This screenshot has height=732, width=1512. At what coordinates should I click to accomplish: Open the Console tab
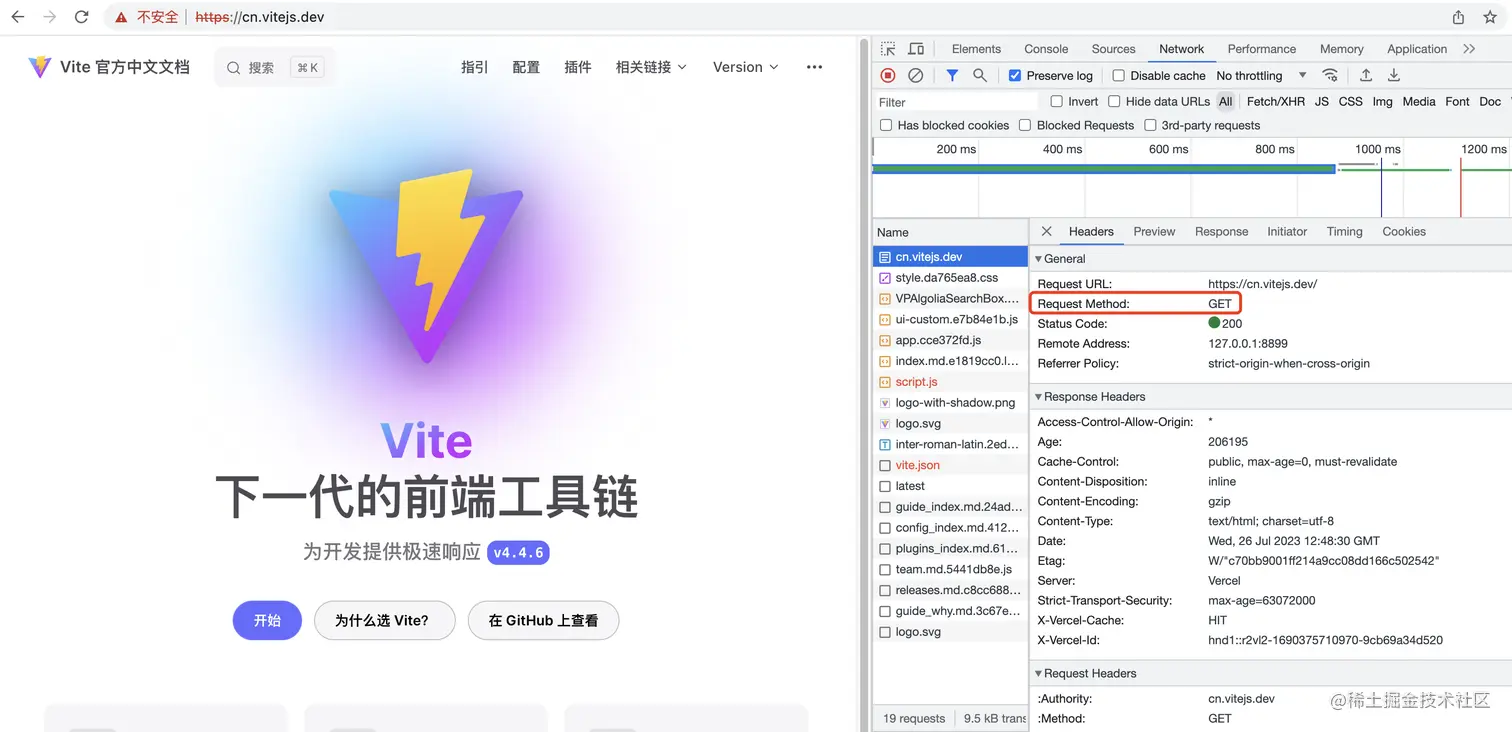pos(1046,49)
